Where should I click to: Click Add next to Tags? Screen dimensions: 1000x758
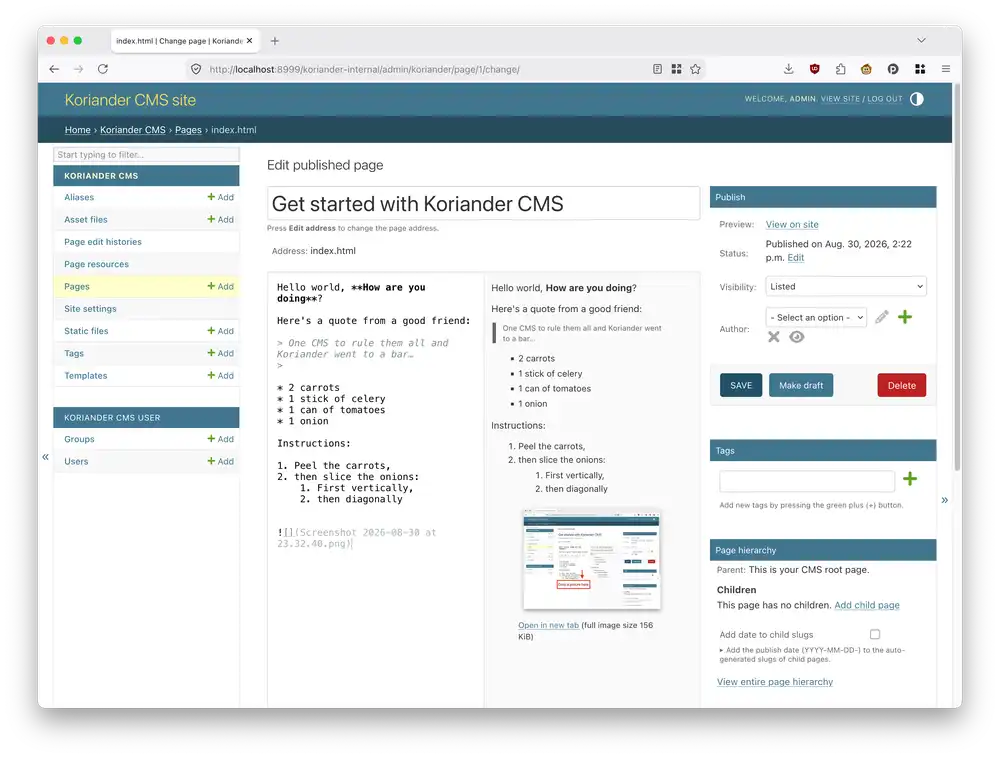[x=221, y=353]
